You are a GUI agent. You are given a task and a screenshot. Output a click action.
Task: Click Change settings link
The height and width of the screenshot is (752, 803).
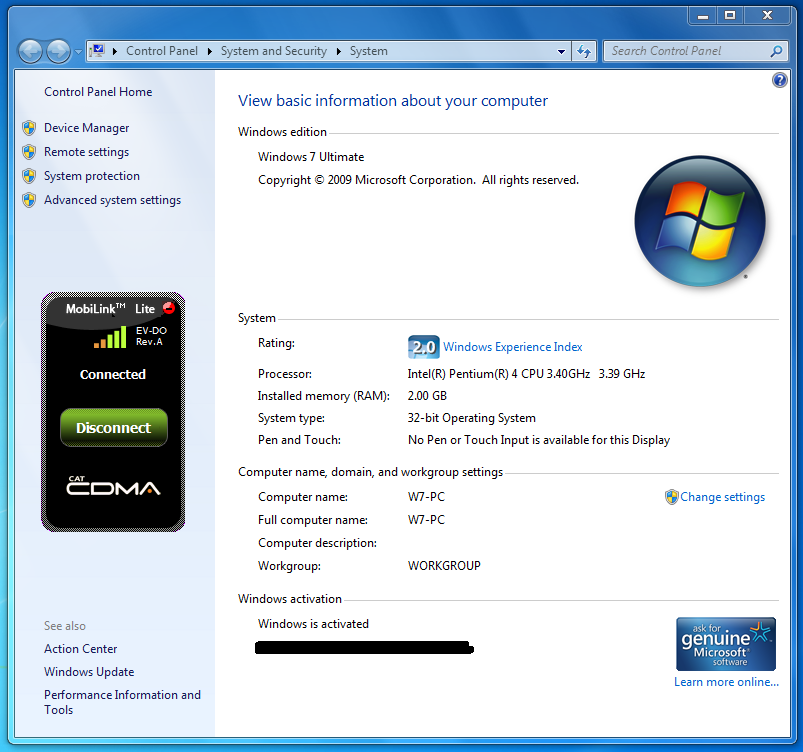tap(723, 497)
